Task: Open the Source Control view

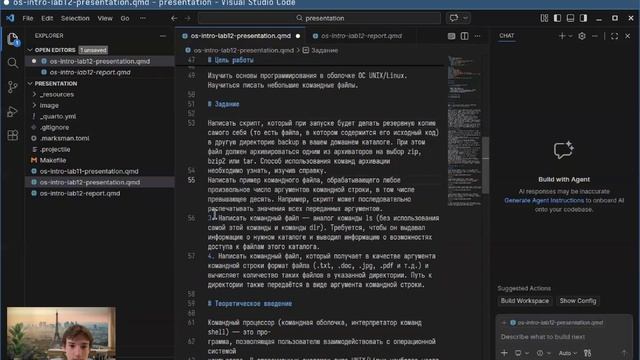Action: 13,87
